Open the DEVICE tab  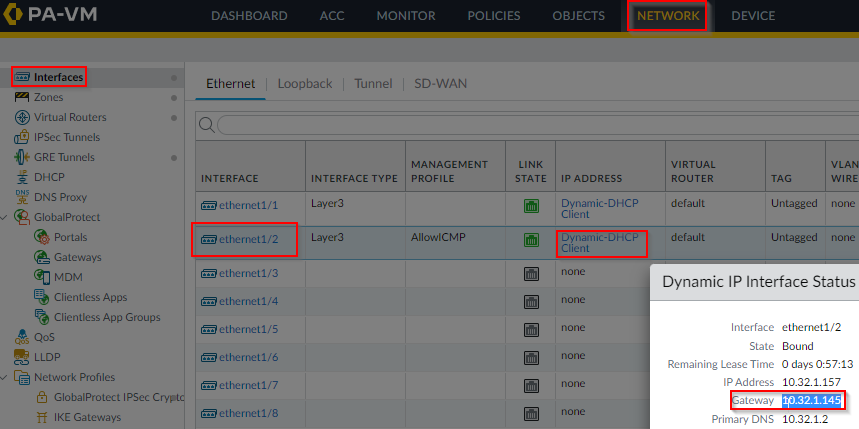click(x=753, y=16)
